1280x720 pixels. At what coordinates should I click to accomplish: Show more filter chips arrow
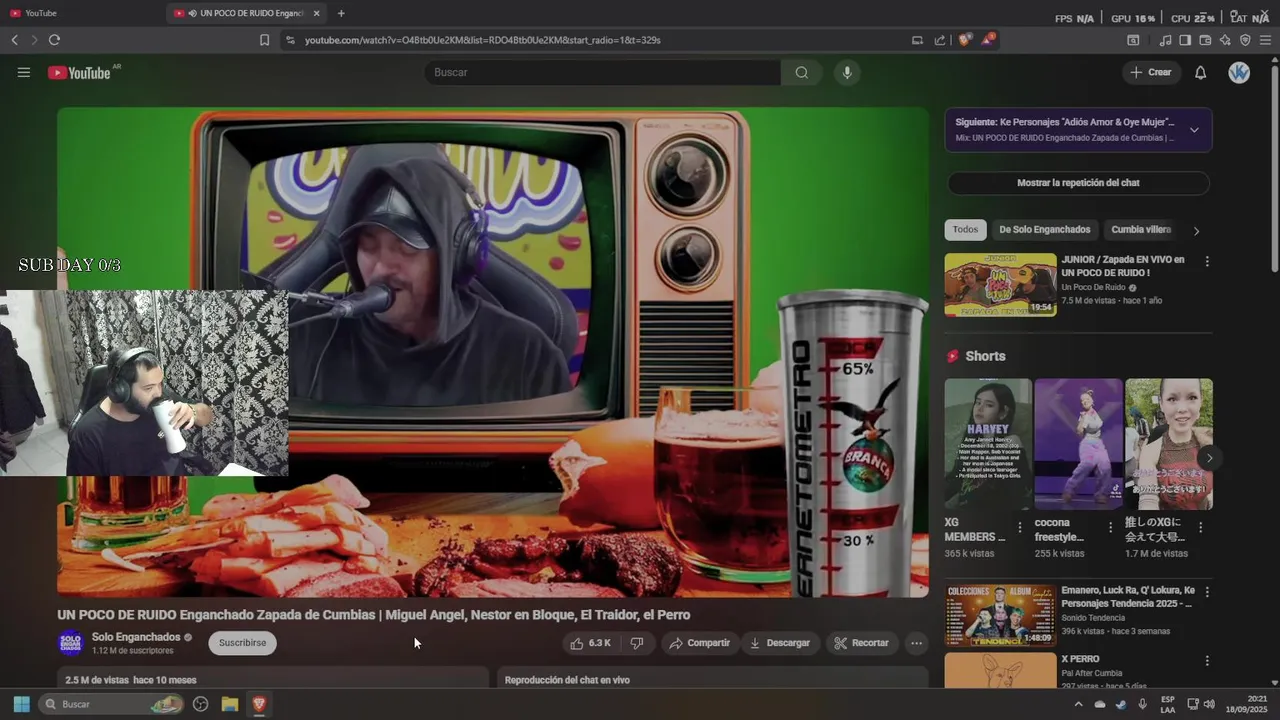click(x=1196, y=231)
